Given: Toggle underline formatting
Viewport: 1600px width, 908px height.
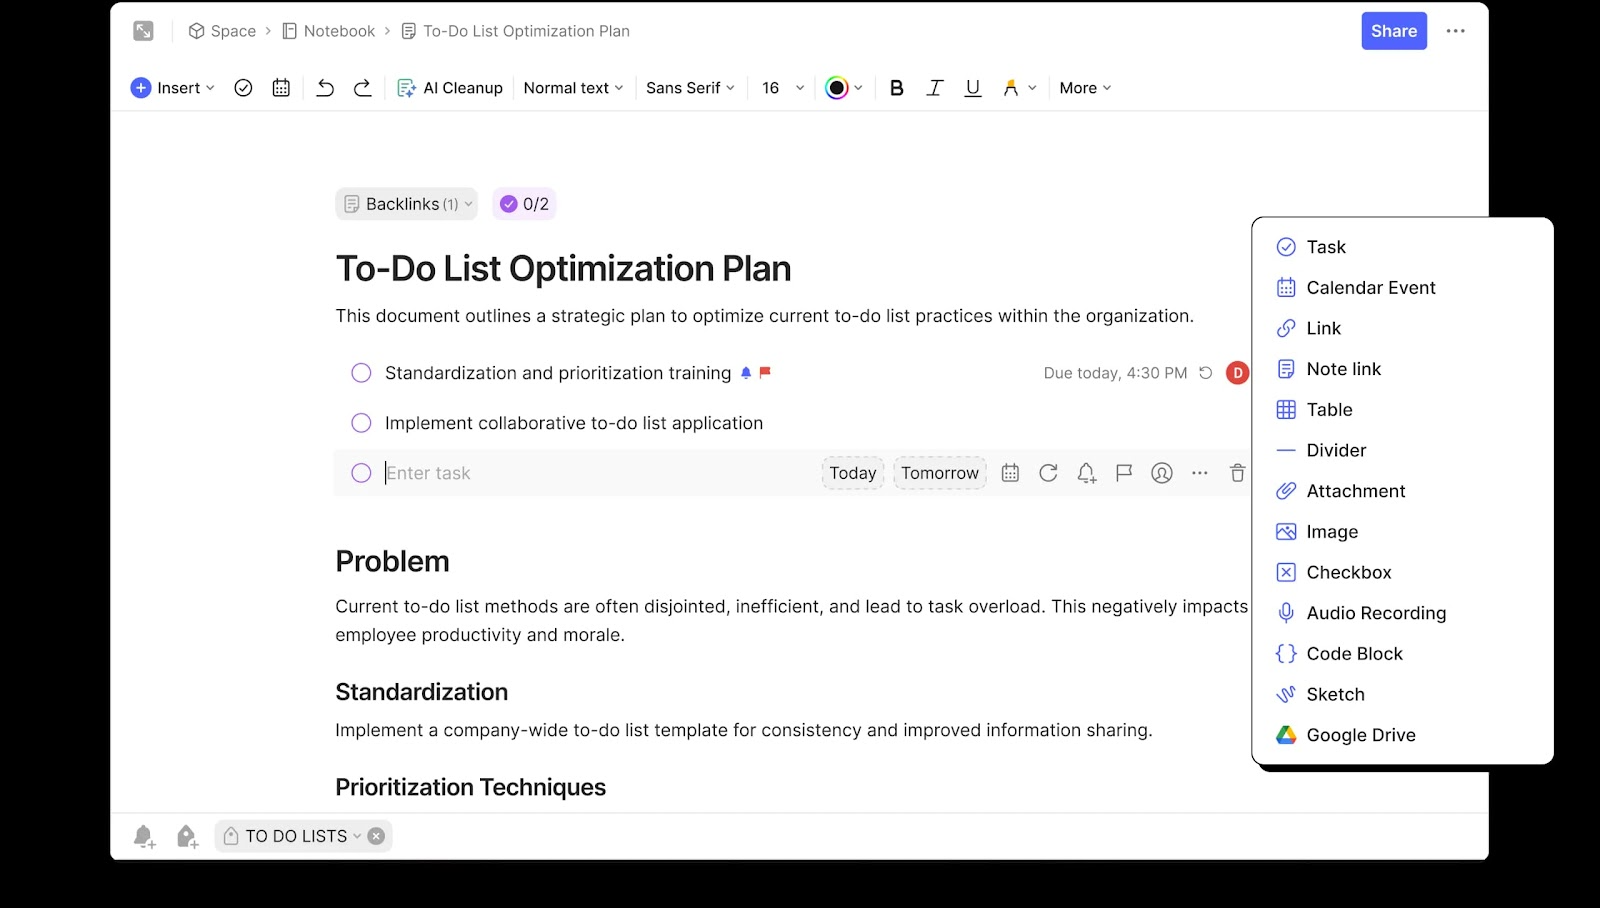Looking at the screenshot, I should pyautogui.click(x=971, y=88).
